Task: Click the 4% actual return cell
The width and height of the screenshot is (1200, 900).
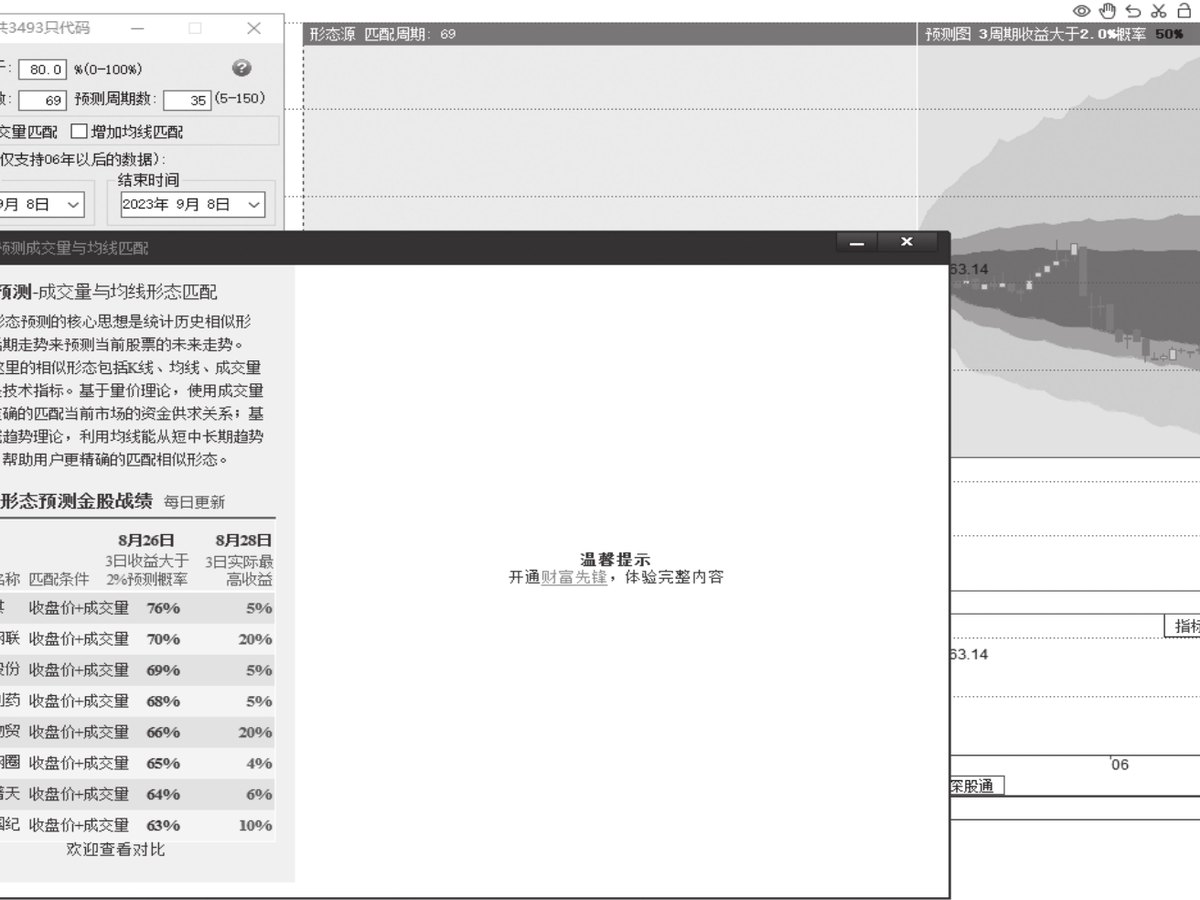Action: [x=259, y=763]
